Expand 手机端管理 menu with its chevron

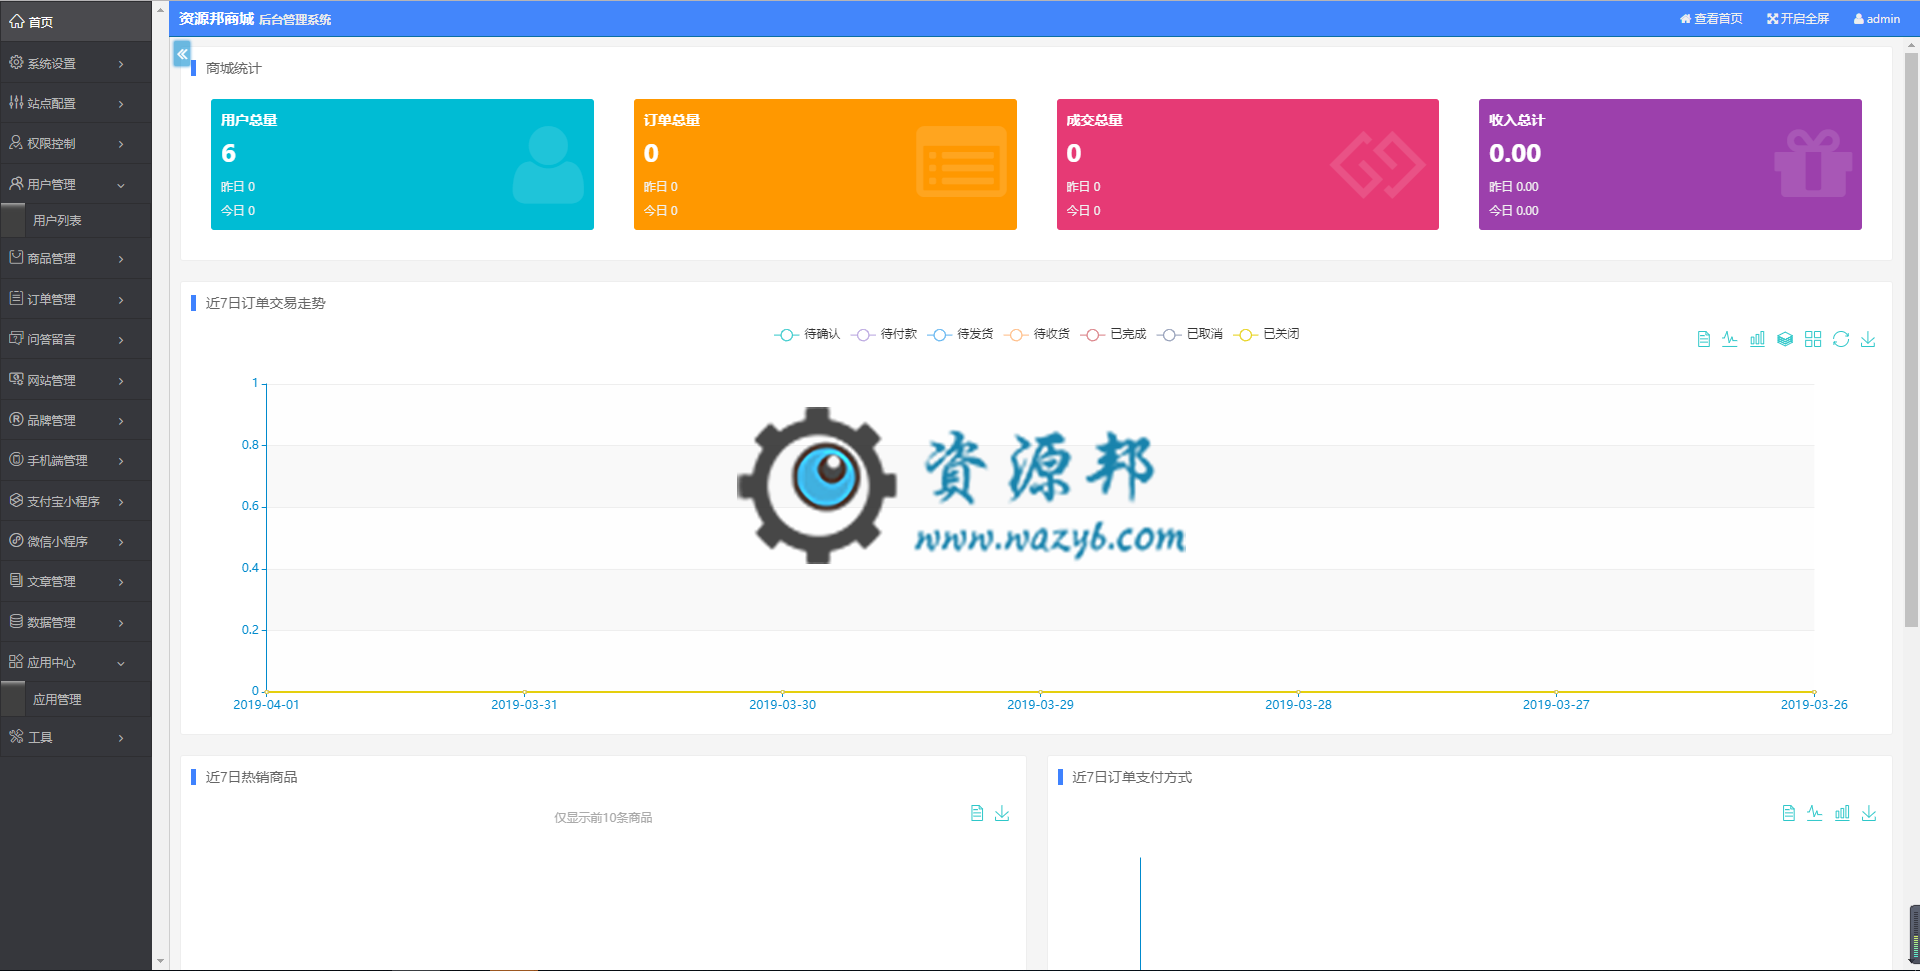coord(121,461)
